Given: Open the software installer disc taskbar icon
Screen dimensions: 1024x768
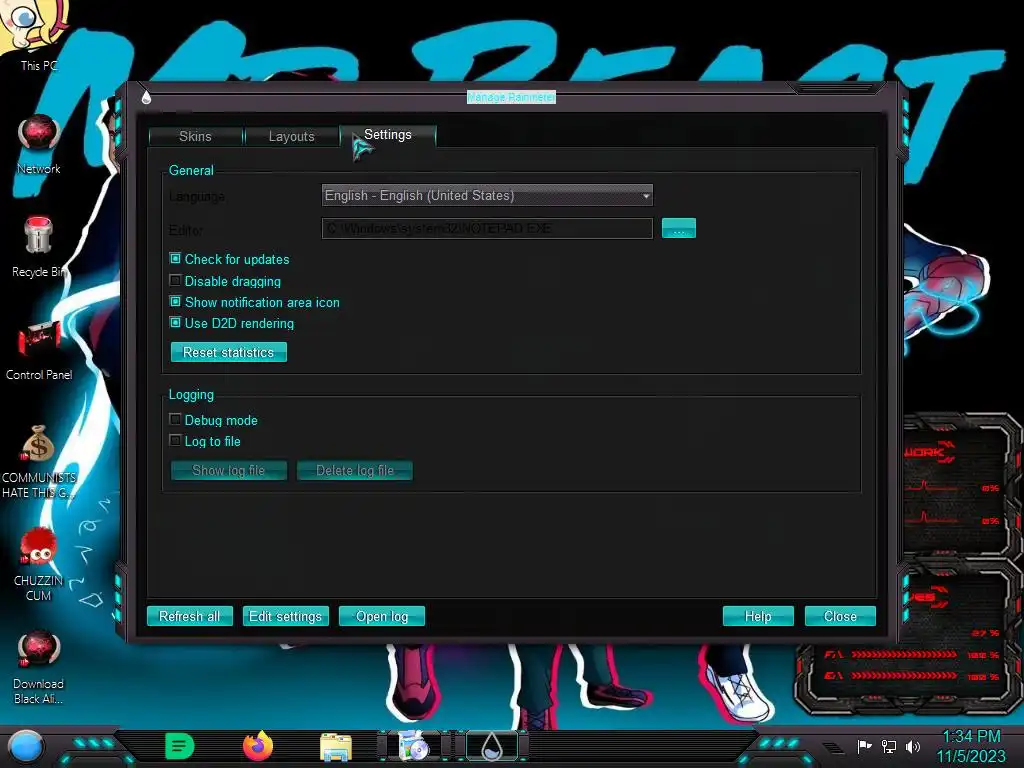Looking at the screenshot, I should [413, 746].
